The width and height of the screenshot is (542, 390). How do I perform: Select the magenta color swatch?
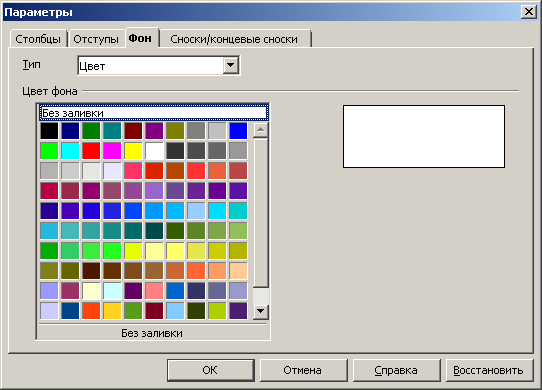[112, 151]
